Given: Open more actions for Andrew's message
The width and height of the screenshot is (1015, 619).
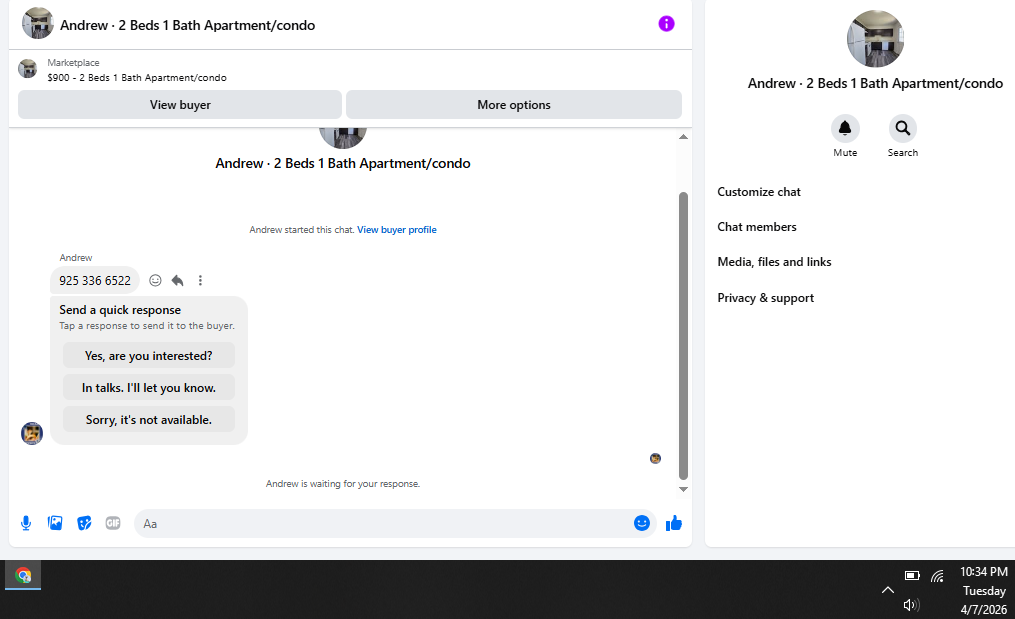Looking at the screenshot, I should pos(200,280).
